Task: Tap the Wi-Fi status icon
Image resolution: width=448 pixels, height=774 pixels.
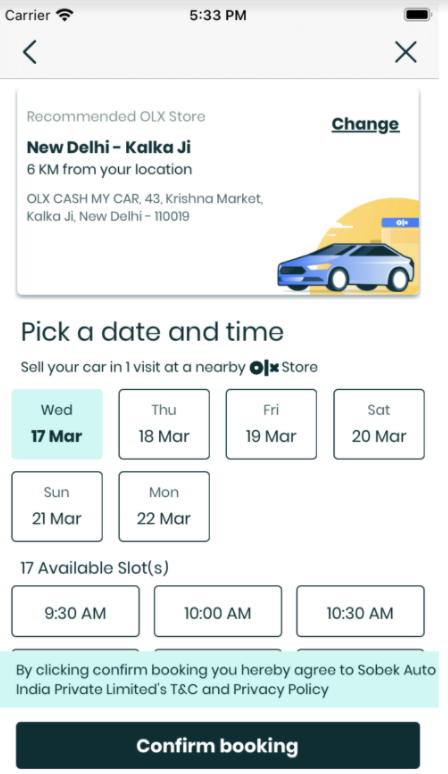Action: (x=65, y=15)
